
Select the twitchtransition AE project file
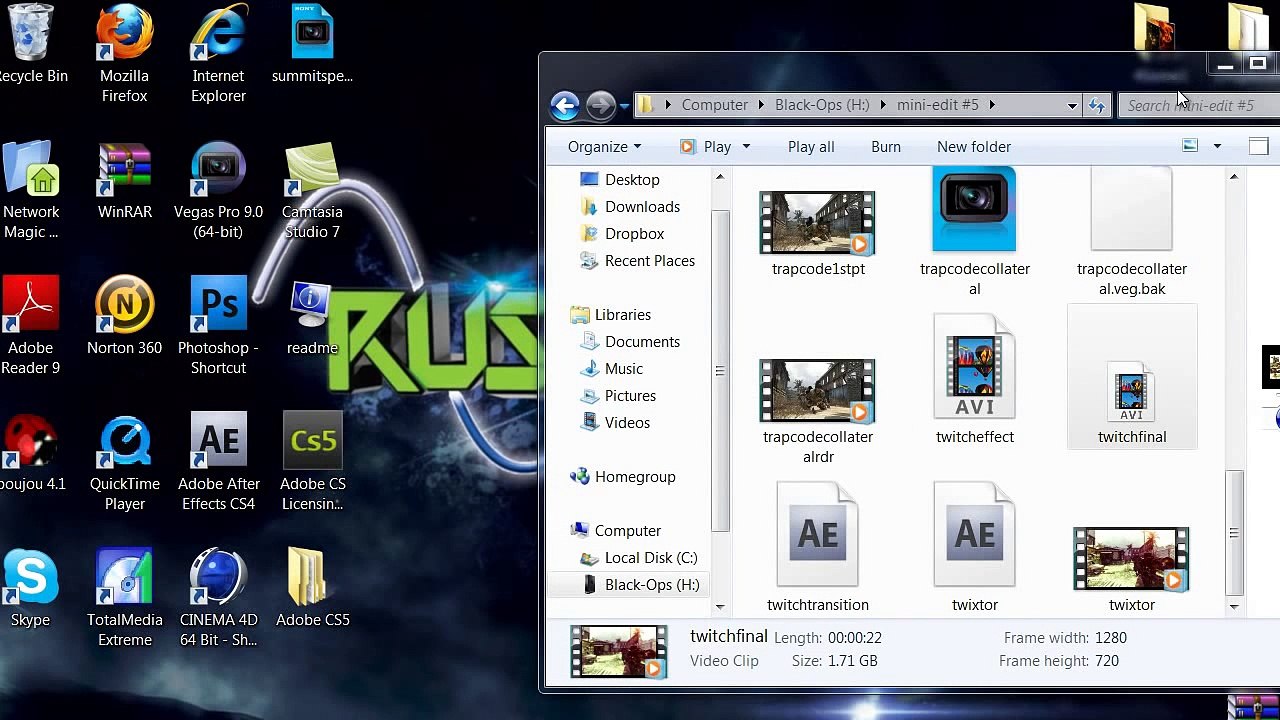[818, 548]
